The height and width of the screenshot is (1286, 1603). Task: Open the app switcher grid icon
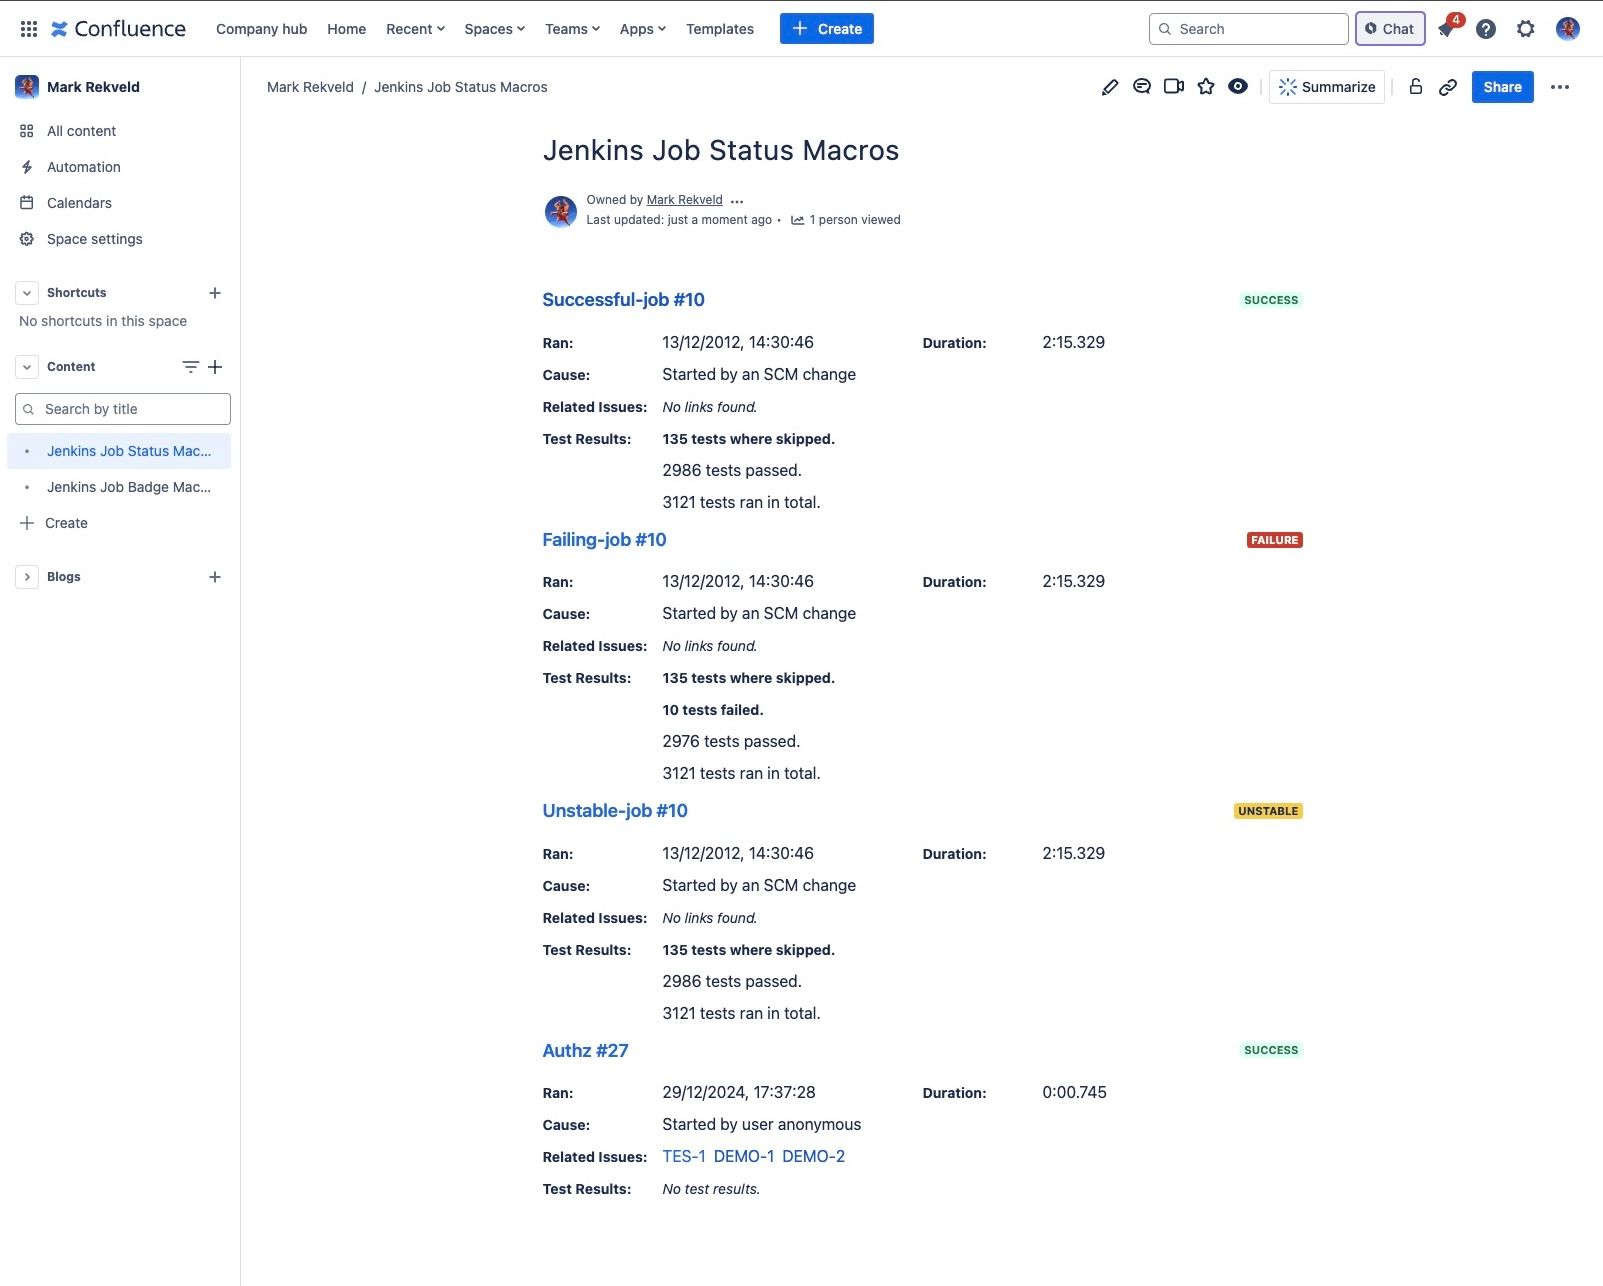pos(29,29)
